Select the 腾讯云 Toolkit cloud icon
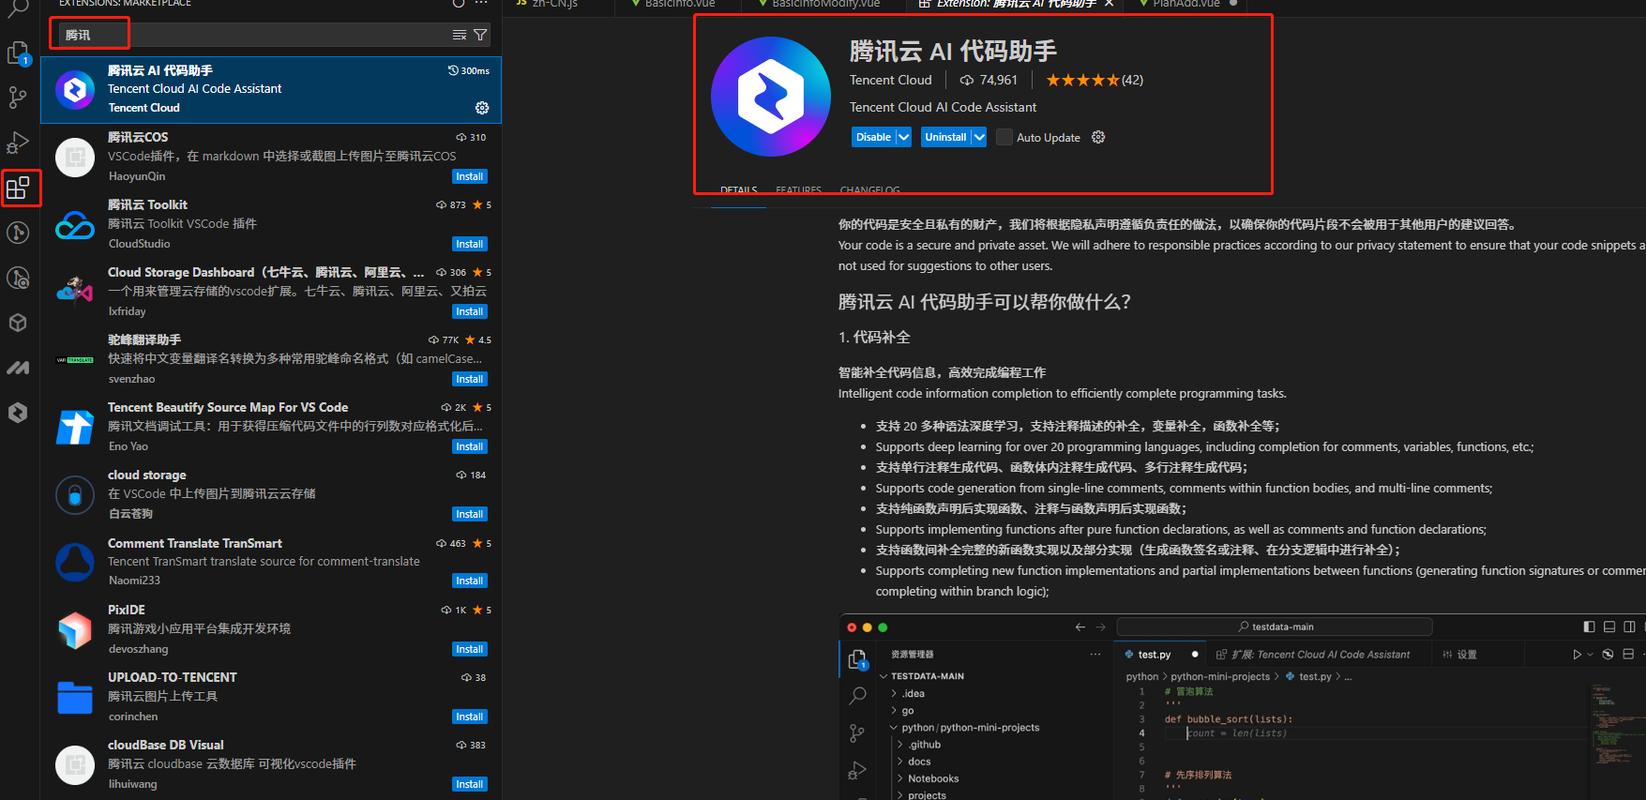The image size is (1646, 800). pyautogui.click(x=75, y=225)
